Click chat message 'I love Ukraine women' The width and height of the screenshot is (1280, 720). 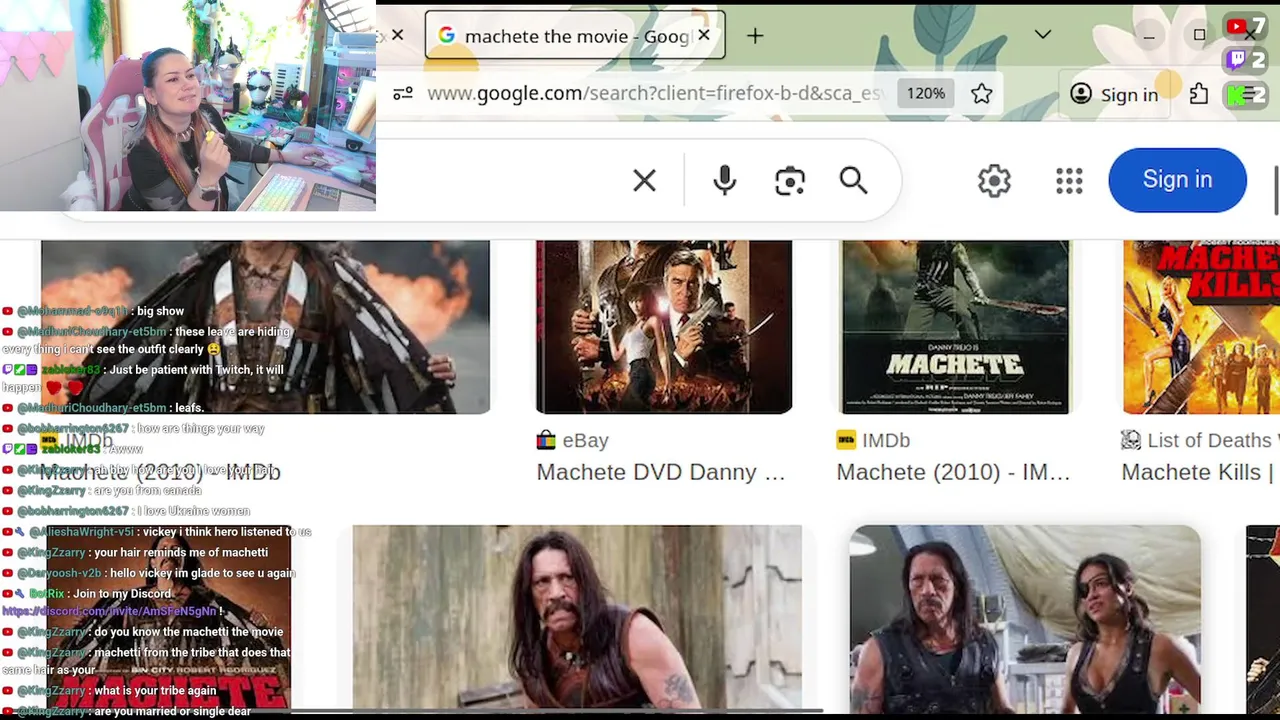coord(192,511)
